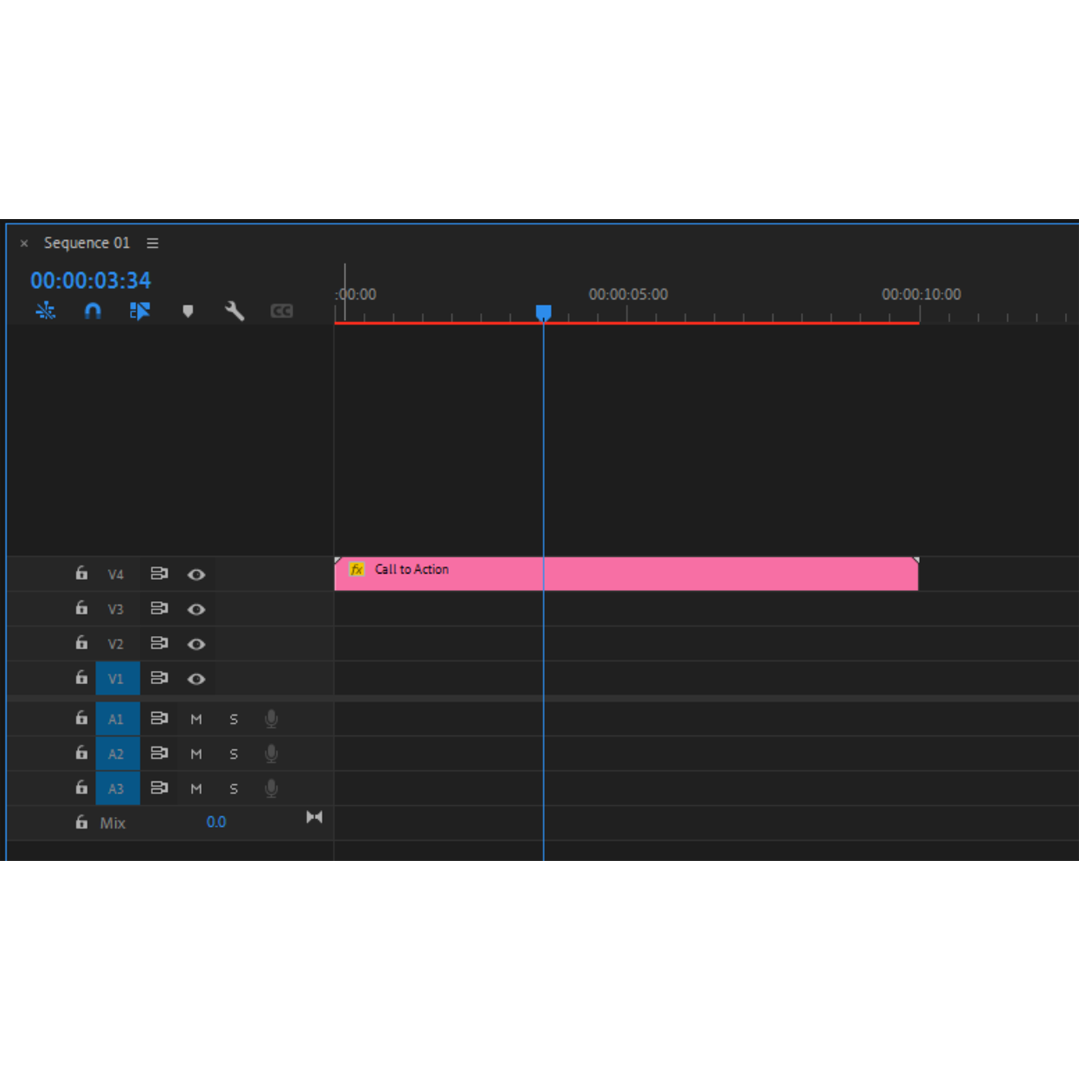Image resolution: width=1080 pixels, height=1080 pixels.
Task: Enable voice-over record on A3
Action: [x=271, y=789]
